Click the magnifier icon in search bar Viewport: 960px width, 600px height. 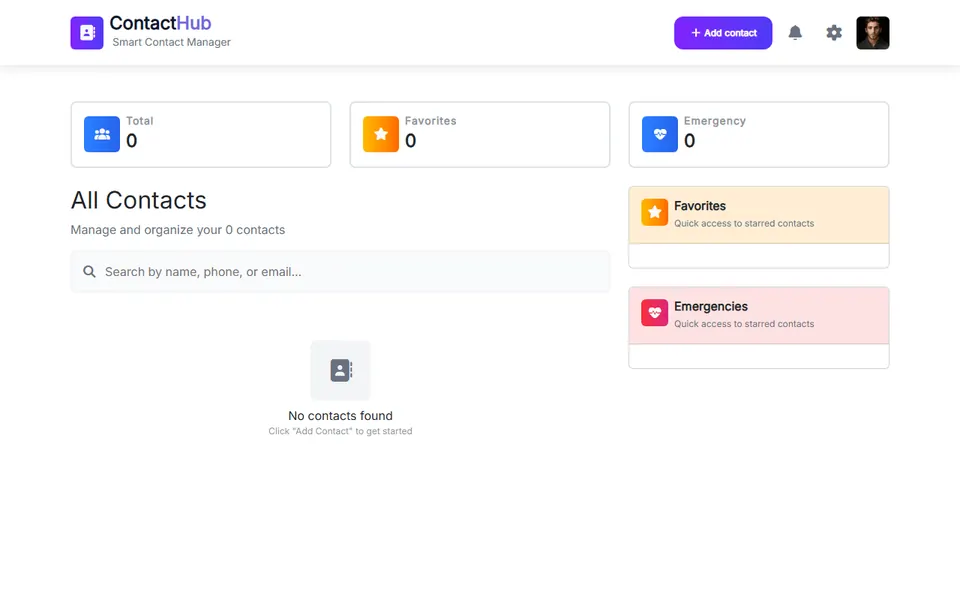[89, 271]
